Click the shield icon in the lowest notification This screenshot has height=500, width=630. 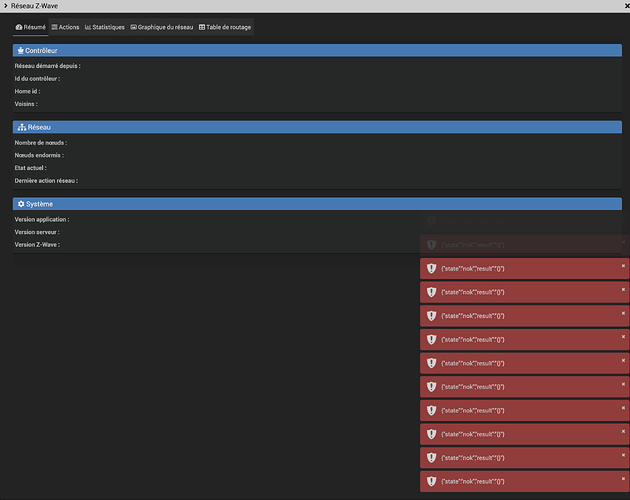pyautogui.click(x=432, y=482)
